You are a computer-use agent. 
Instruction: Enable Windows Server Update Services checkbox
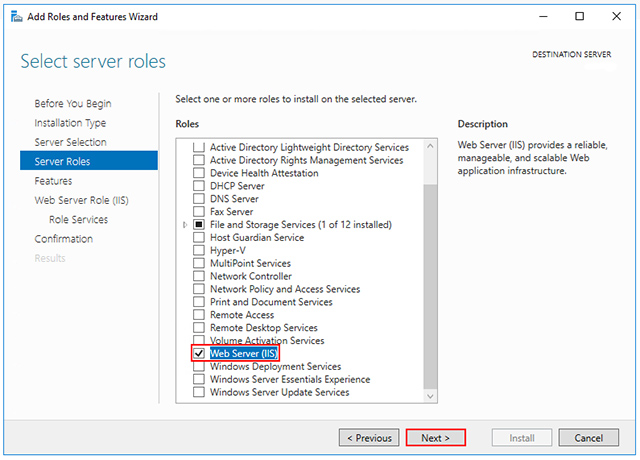[199, 392]
